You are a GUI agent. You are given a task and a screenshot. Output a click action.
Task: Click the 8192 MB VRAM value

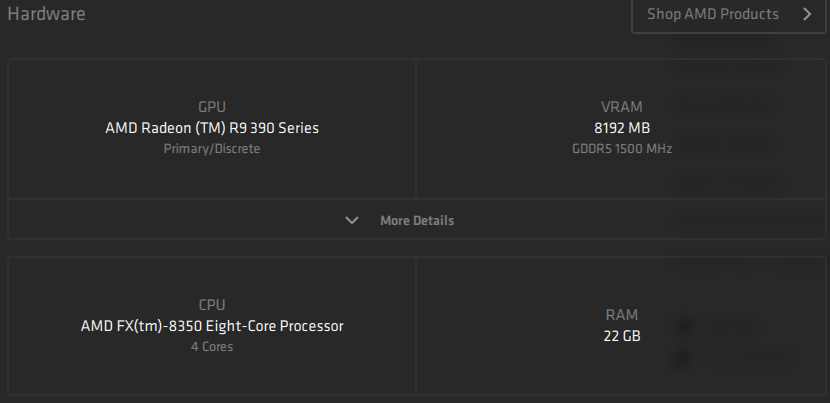622,128
